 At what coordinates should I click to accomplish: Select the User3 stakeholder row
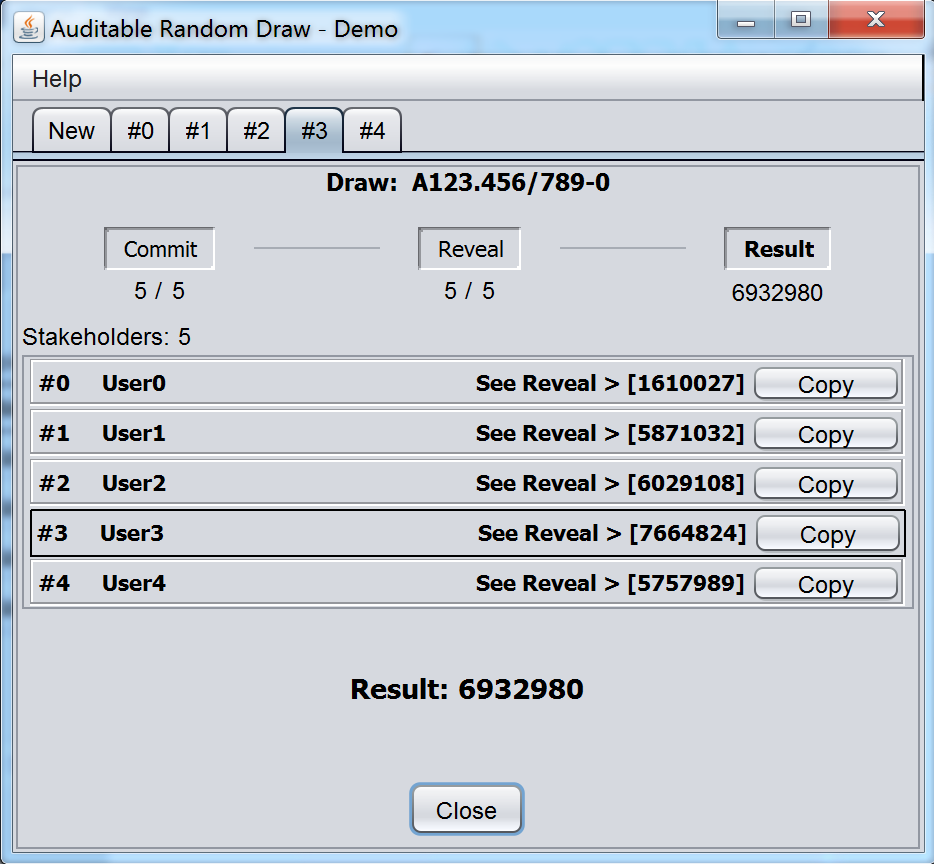(468, 533)
